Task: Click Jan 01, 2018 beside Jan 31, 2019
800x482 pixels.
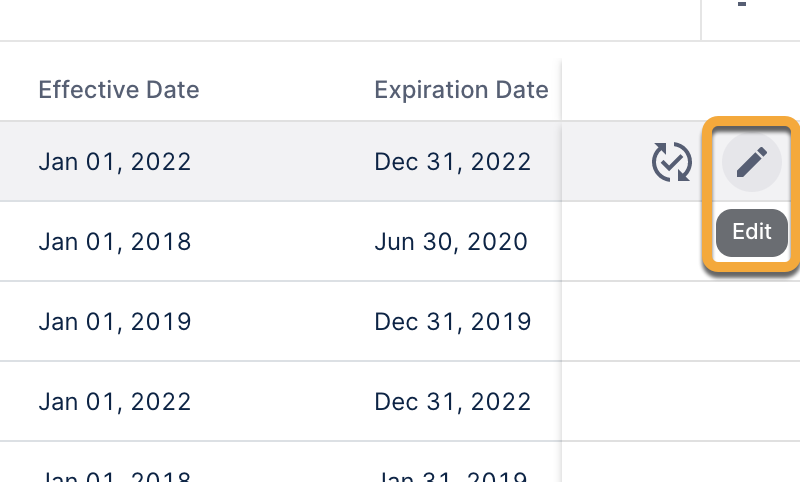Action: pyautogui.click(x=115, y=474)
